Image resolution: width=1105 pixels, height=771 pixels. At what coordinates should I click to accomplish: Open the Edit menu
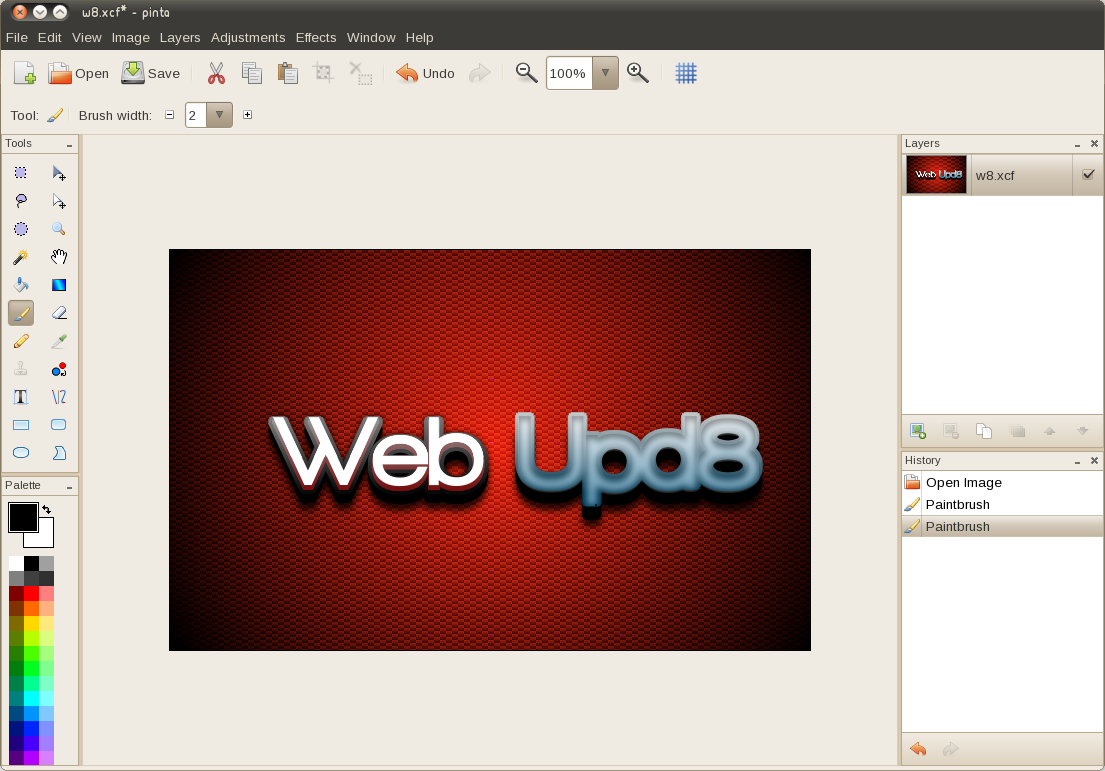[x=49, y=37]
